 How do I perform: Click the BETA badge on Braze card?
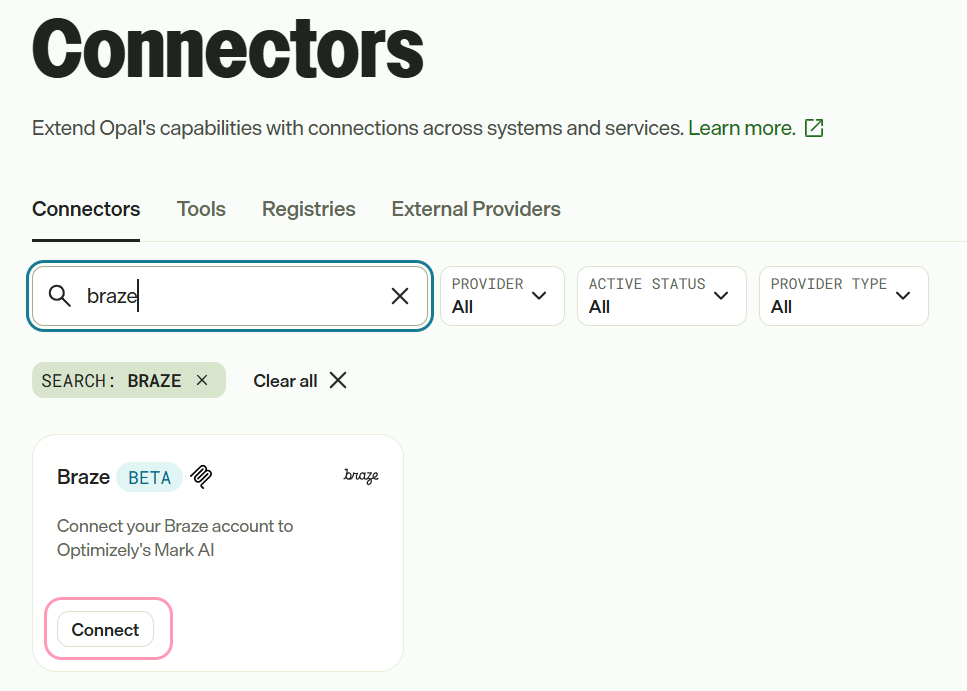point(149,478)
